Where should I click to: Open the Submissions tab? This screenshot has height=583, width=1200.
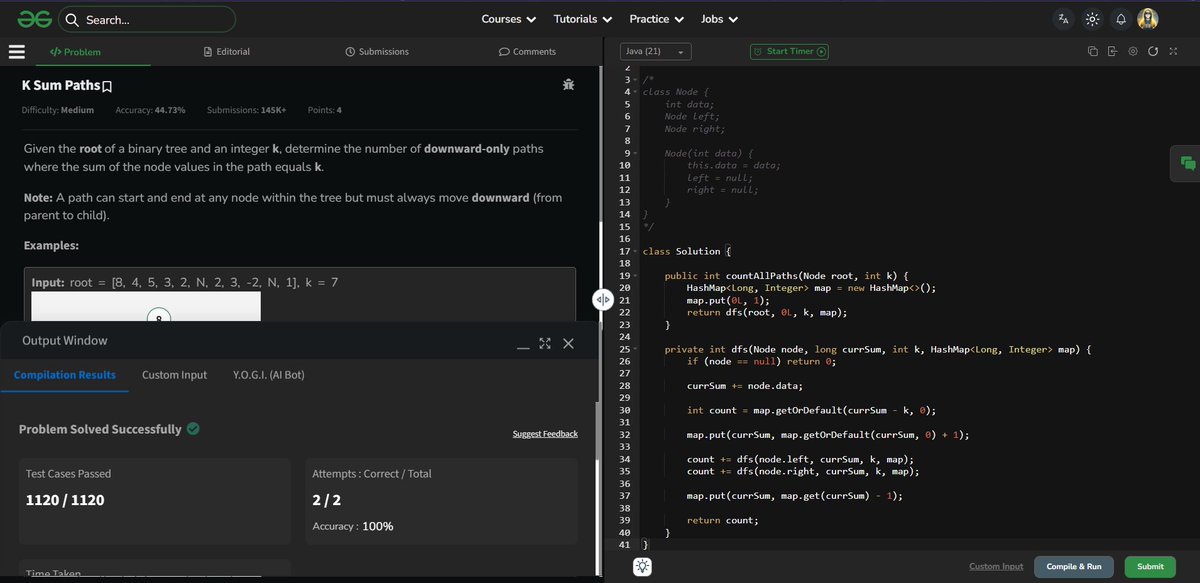coord(377,51)
